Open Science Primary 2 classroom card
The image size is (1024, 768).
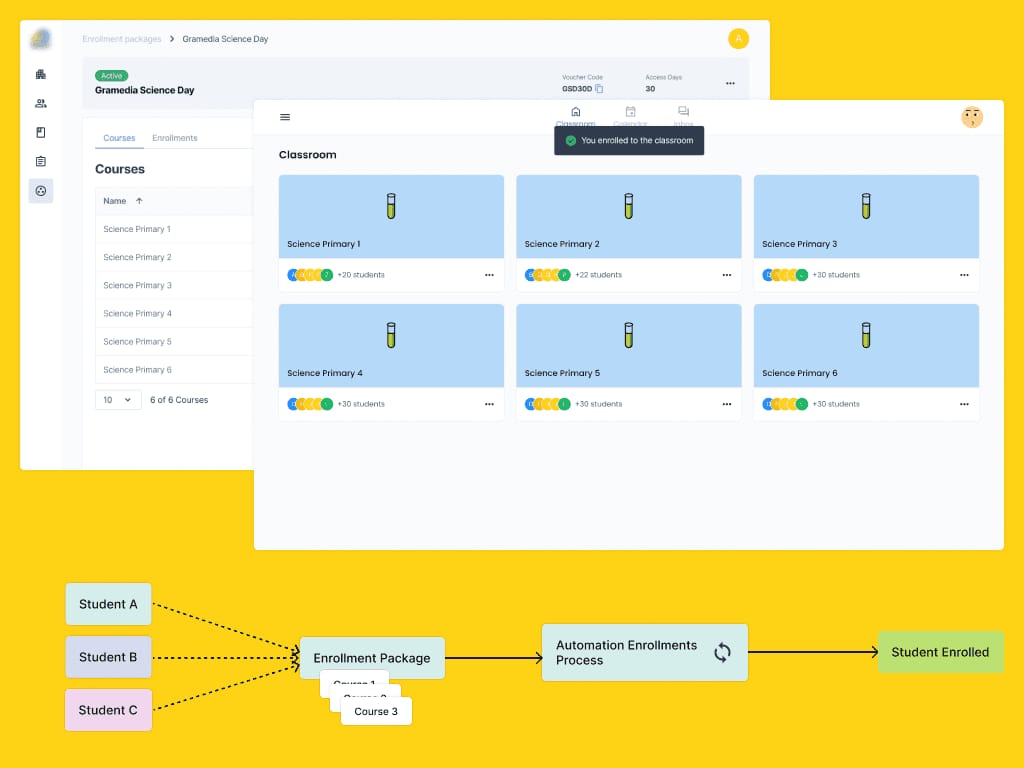click(x=629, y=233)
